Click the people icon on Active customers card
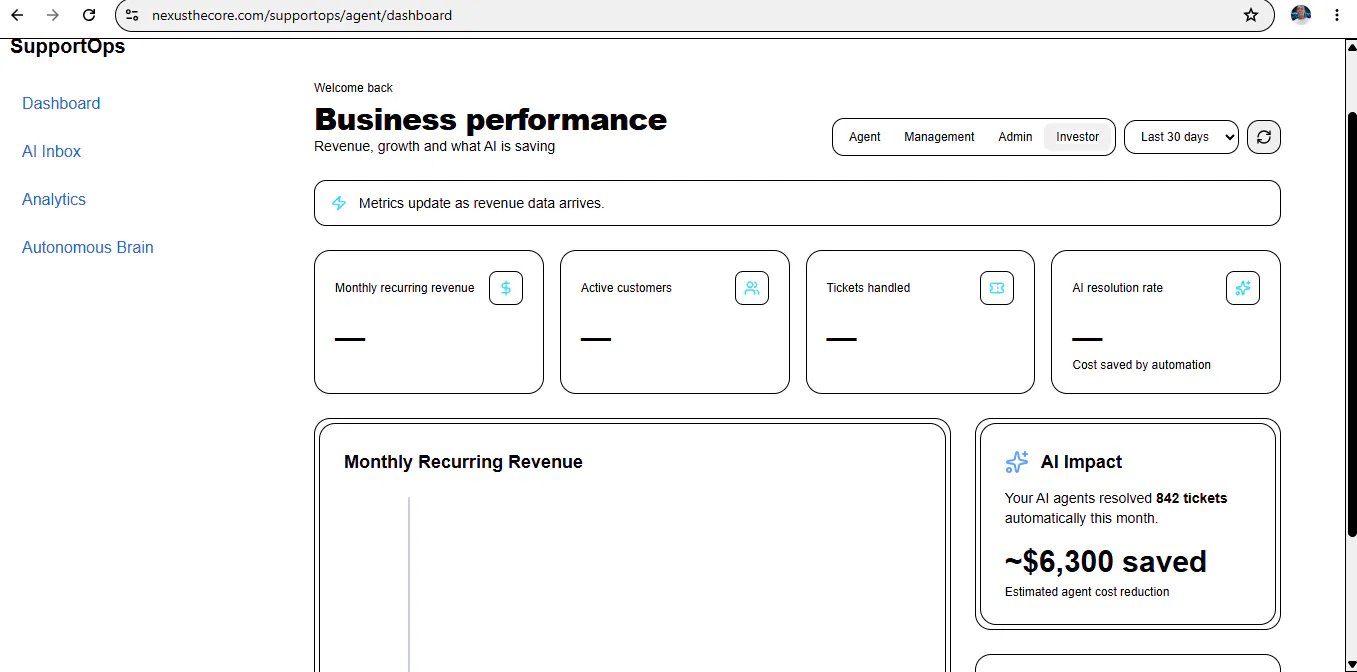This screenshot has height=672, width=1357. coord(752,288)
